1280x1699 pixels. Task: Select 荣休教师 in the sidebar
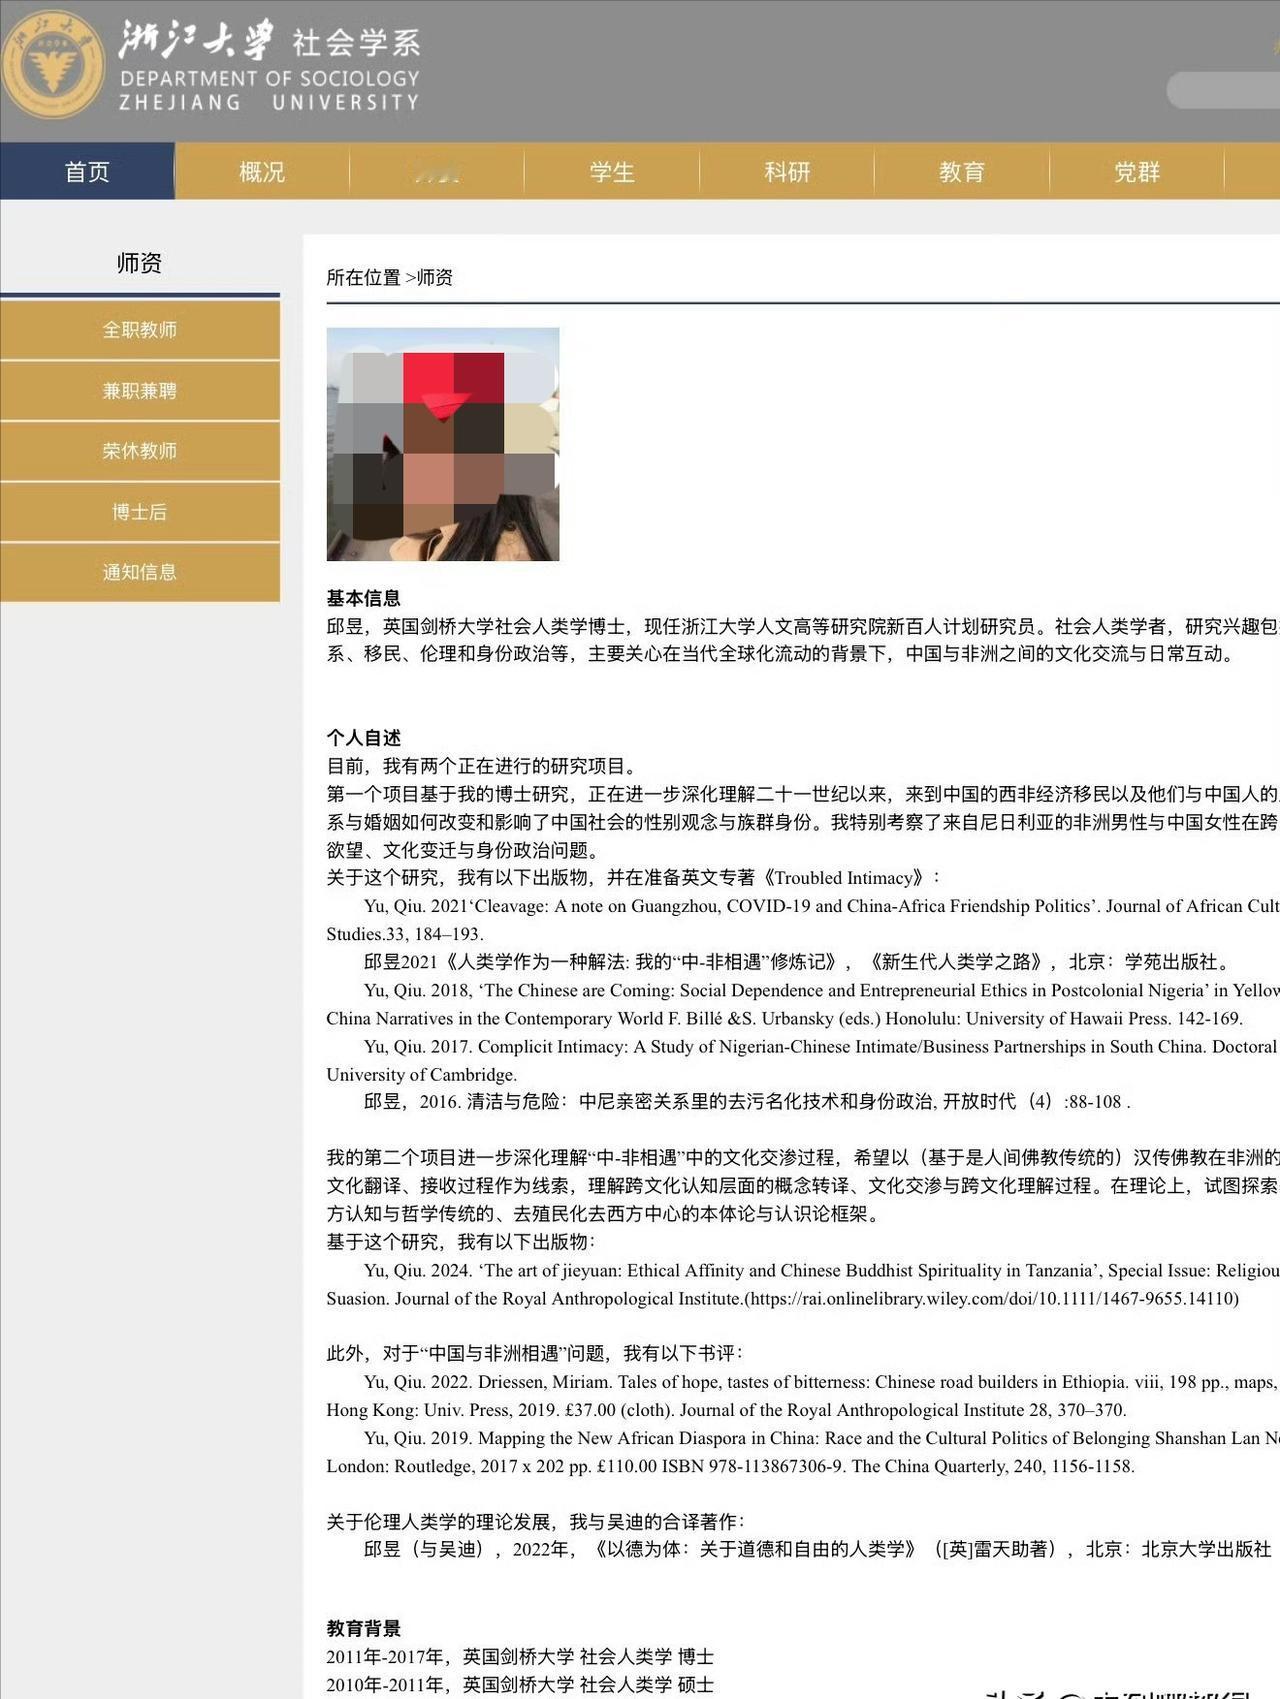point(140,451)
